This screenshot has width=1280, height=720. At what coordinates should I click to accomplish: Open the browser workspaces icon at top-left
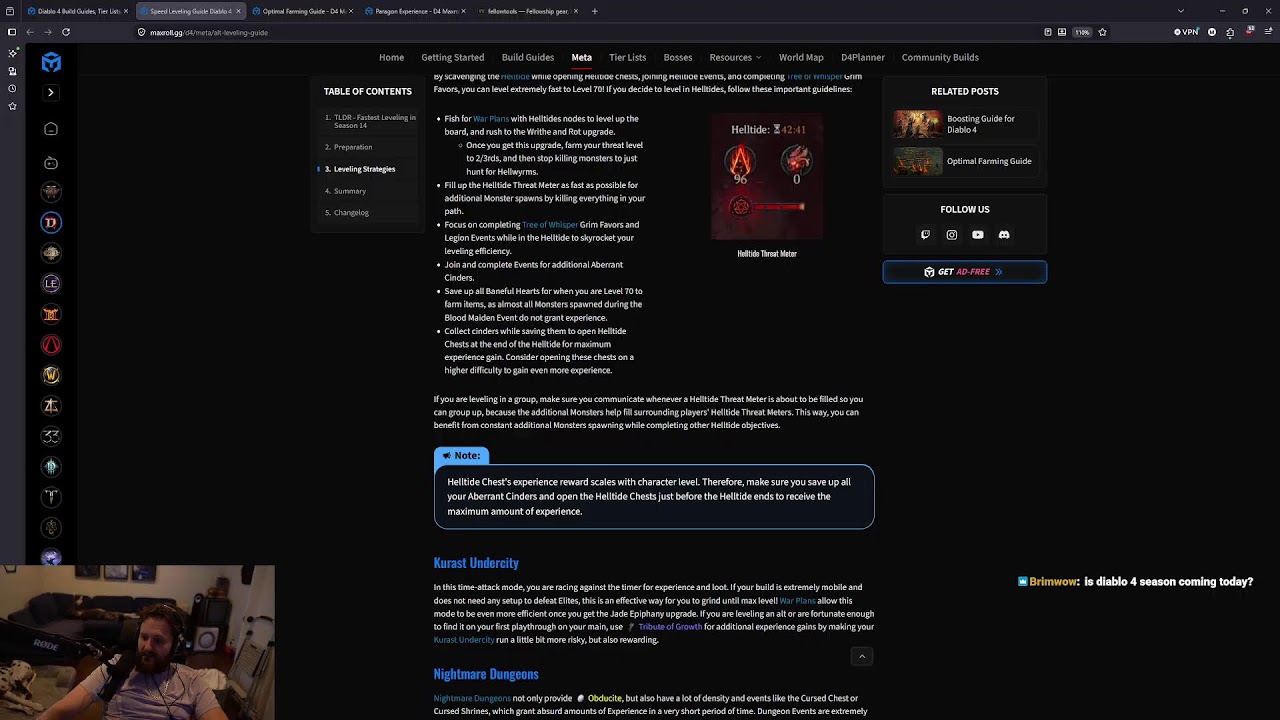point(12,11)
